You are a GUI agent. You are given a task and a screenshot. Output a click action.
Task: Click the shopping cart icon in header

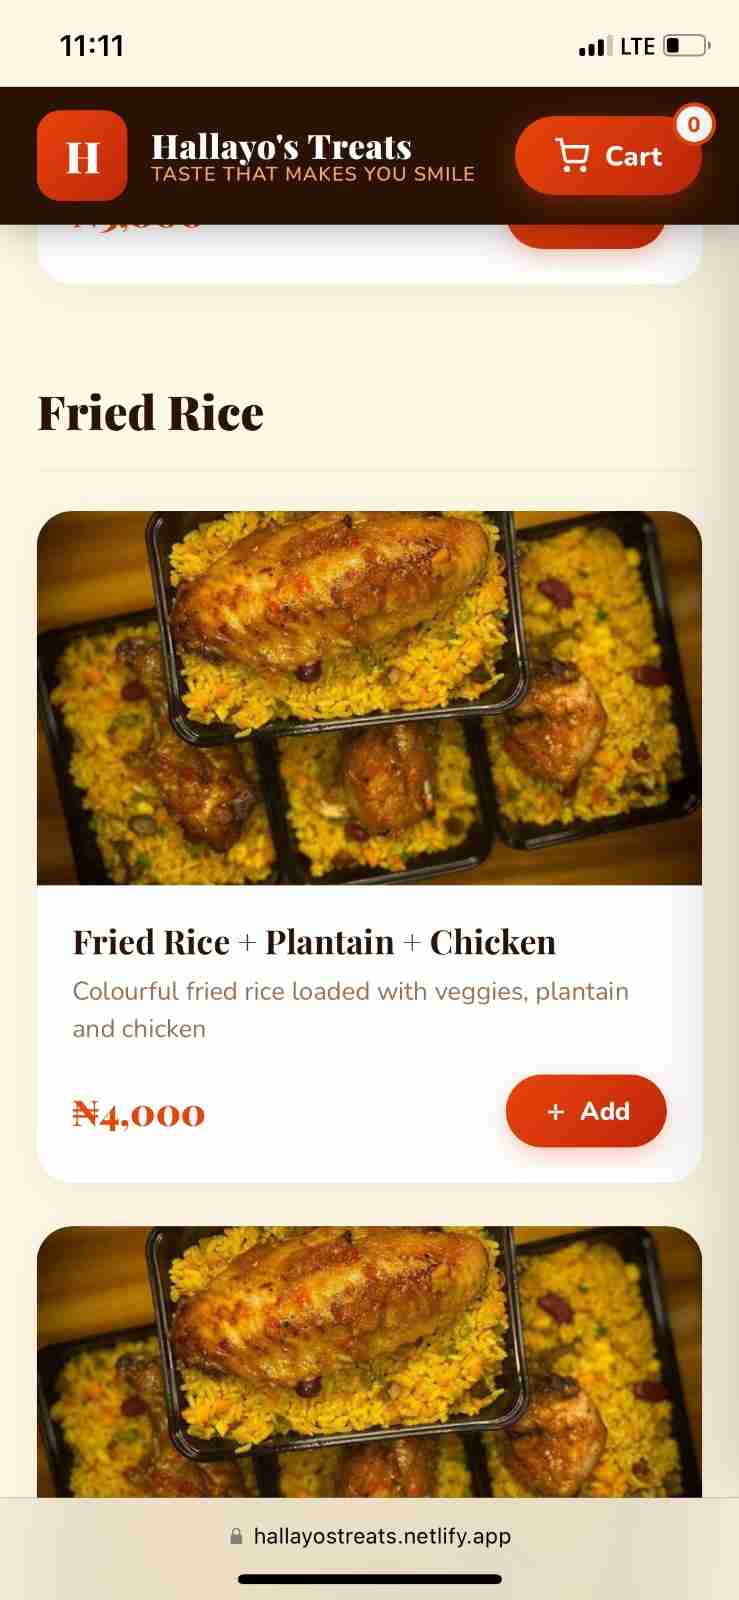pyautogui.click(x=572, y=156)
